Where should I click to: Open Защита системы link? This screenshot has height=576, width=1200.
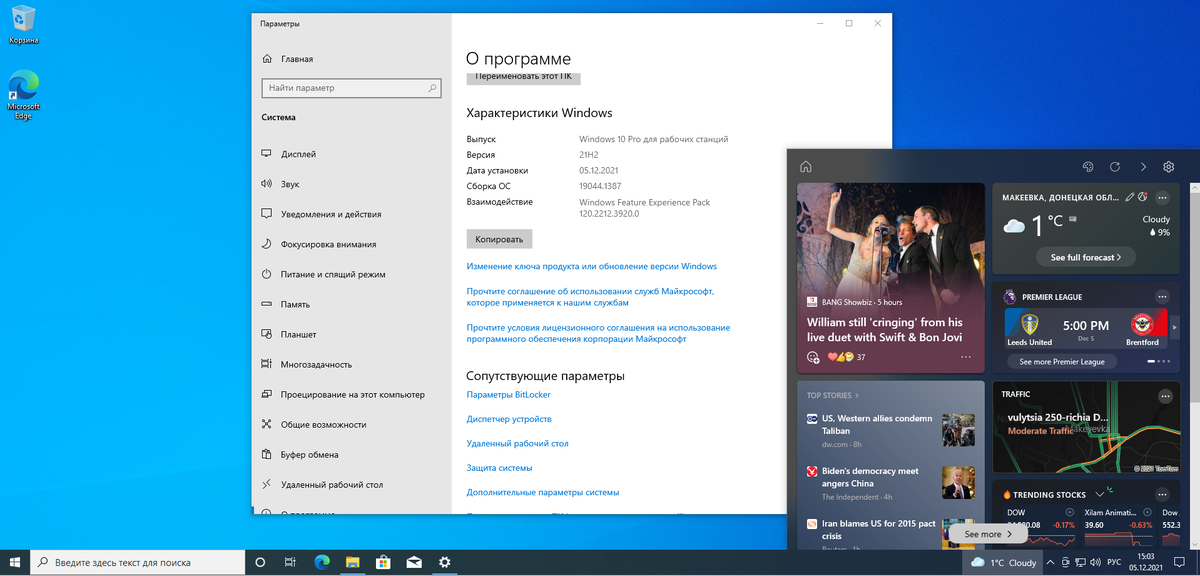pos(499,467)
